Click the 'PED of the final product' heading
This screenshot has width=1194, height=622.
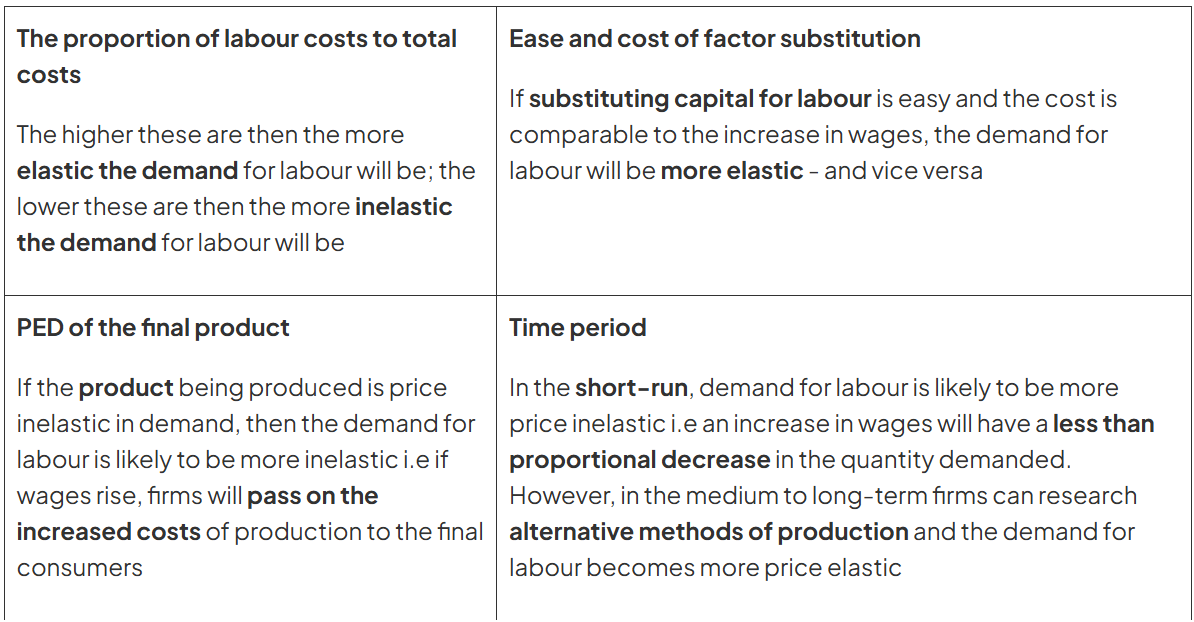point(153,328)
